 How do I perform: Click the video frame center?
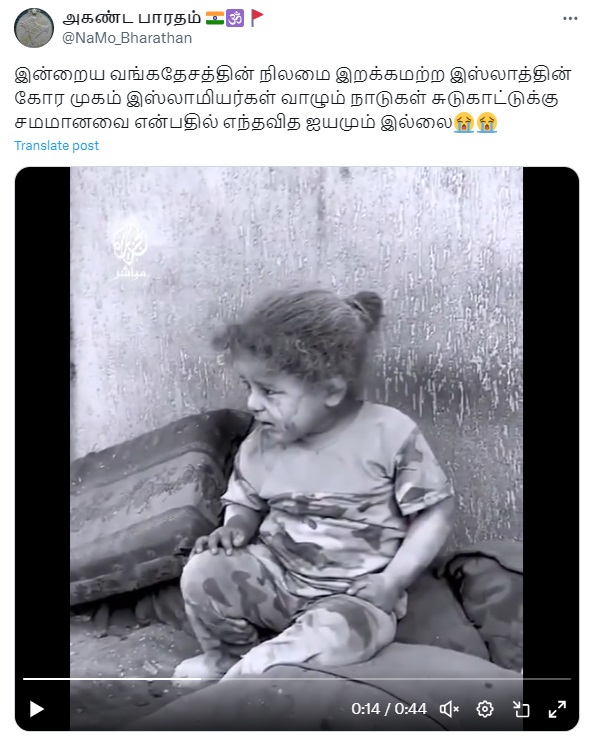tap(297, 448)
